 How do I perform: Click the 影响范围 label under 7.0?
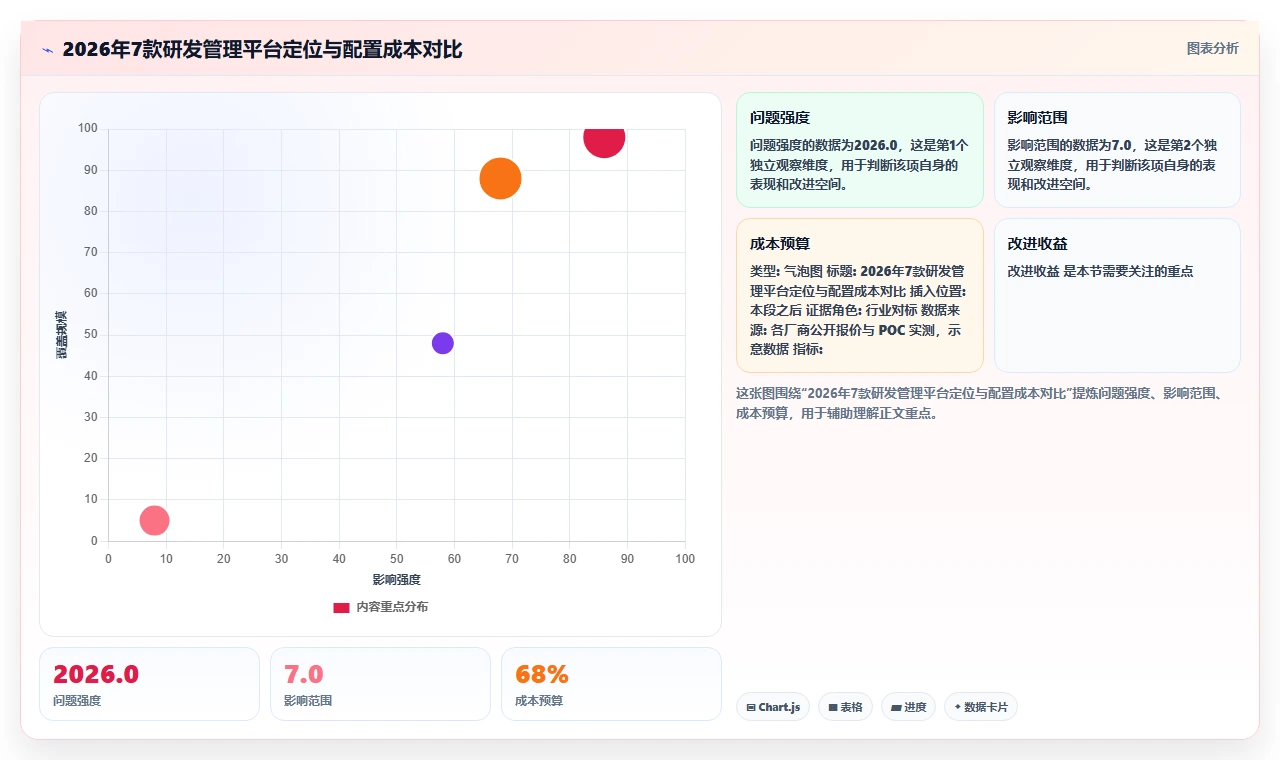pyautogui.click(x=308, y=701)
